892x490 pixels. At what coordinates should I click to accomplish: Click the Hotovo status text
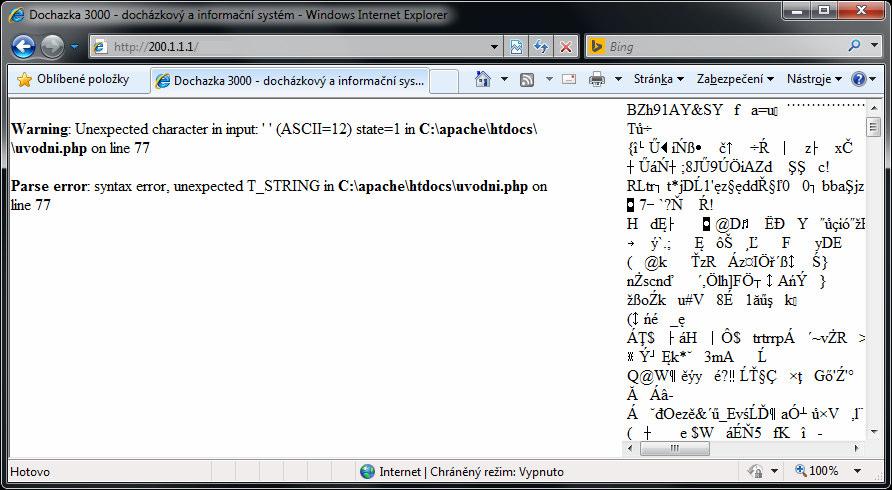[x=30, y=472]
